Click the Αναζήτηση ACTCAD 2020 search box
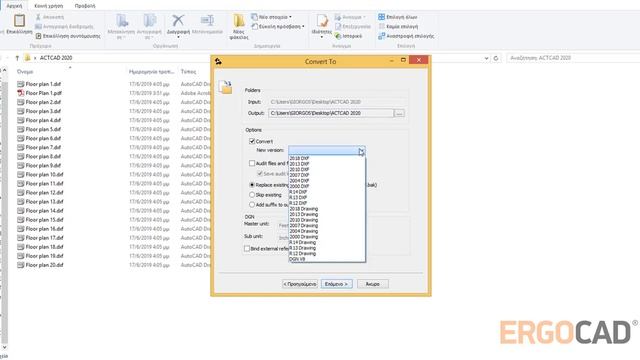Screen dimensions: 640x360 coord(572,58)
